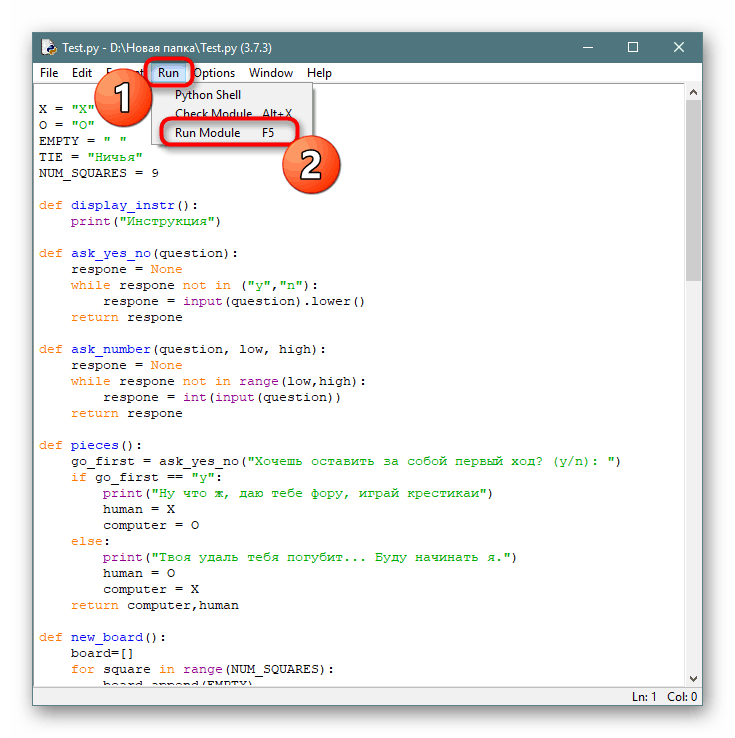Click the 'Ln: 1' status bar indicator
Screen dimensions: 735x738
644,697
